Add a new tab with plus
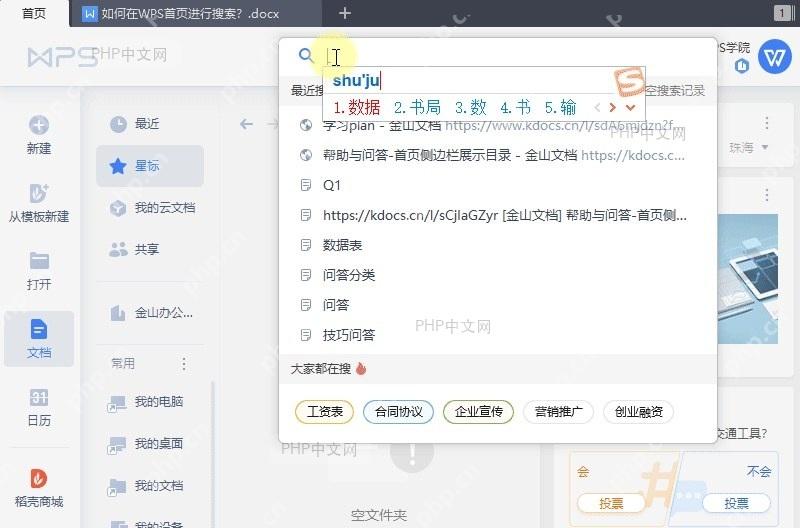 click(x=345, y=13)
